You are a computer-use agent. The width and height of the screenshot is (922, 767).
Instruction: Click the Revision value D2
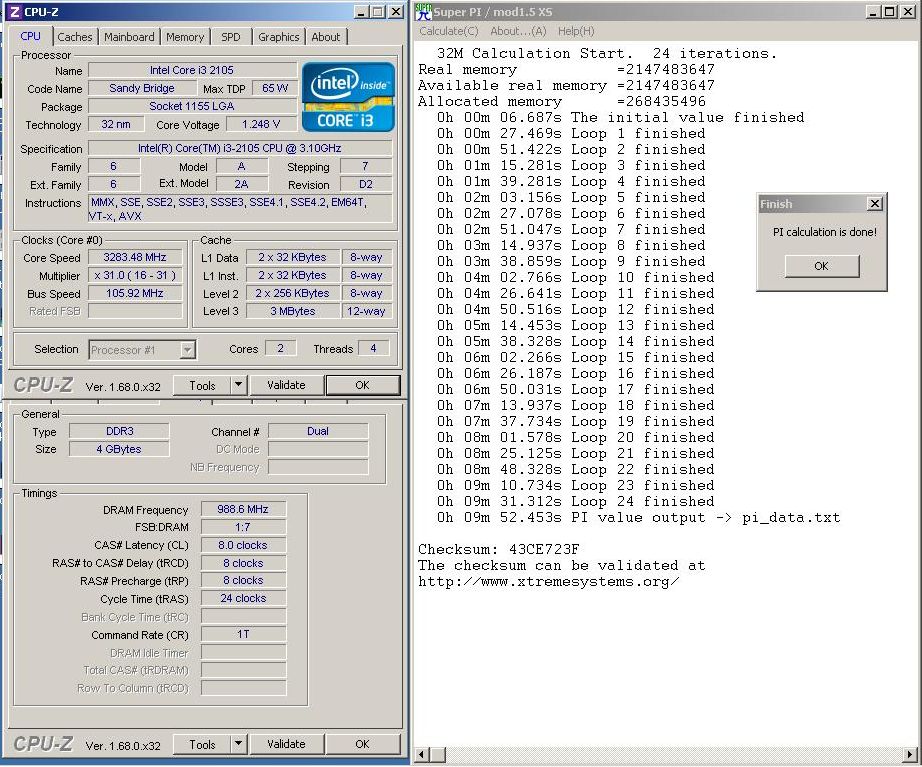[365, 184]
